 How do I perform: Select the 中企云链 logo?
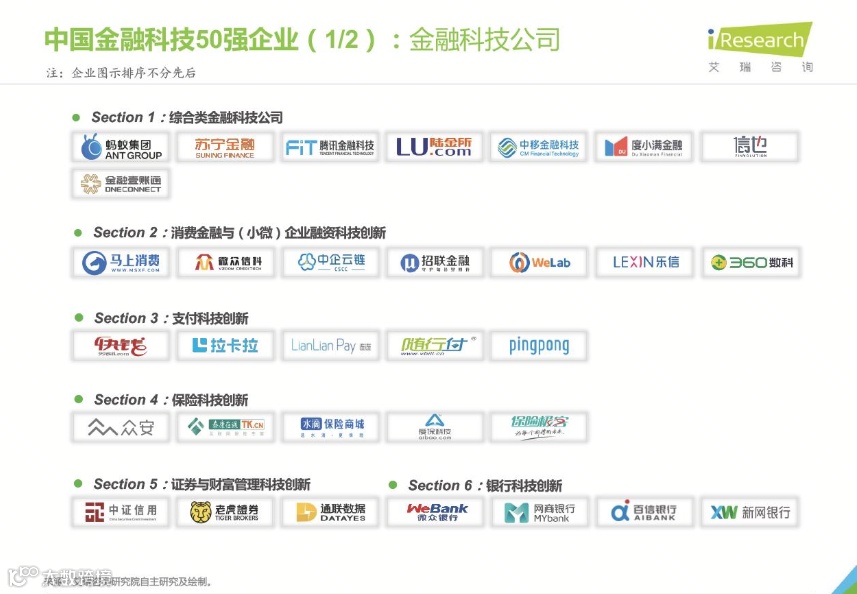point(330,262)
